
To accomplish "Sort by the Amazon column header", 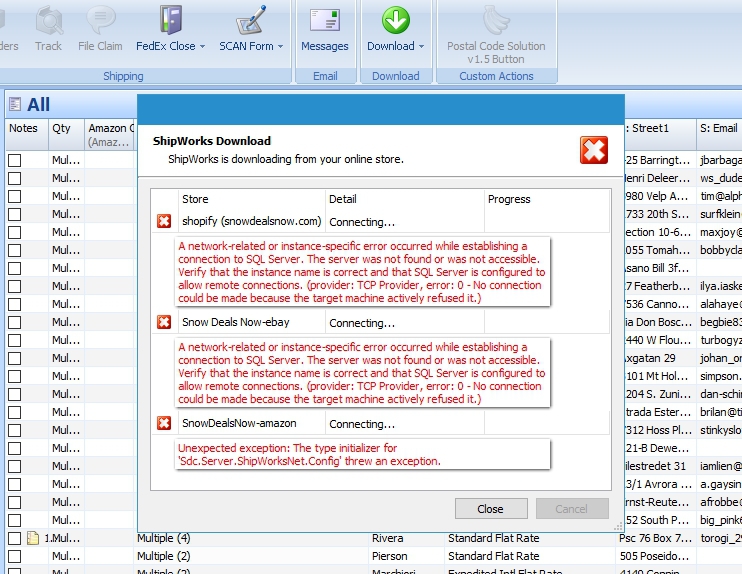I will 111,135.
